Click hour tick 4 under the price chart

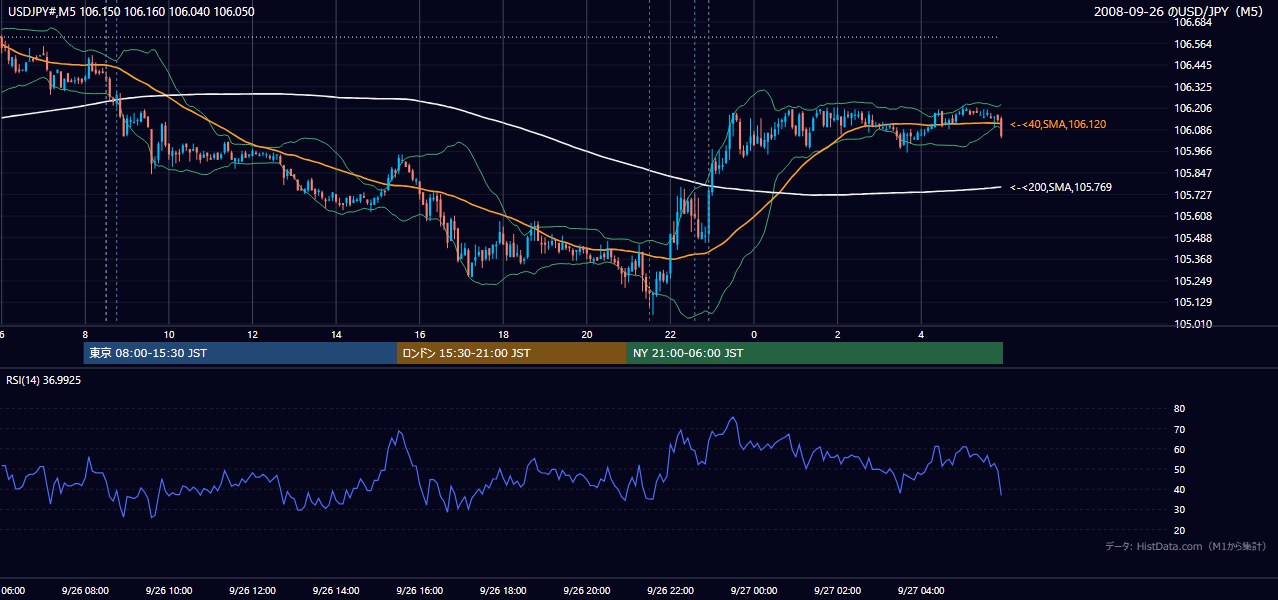click(921, 335)
